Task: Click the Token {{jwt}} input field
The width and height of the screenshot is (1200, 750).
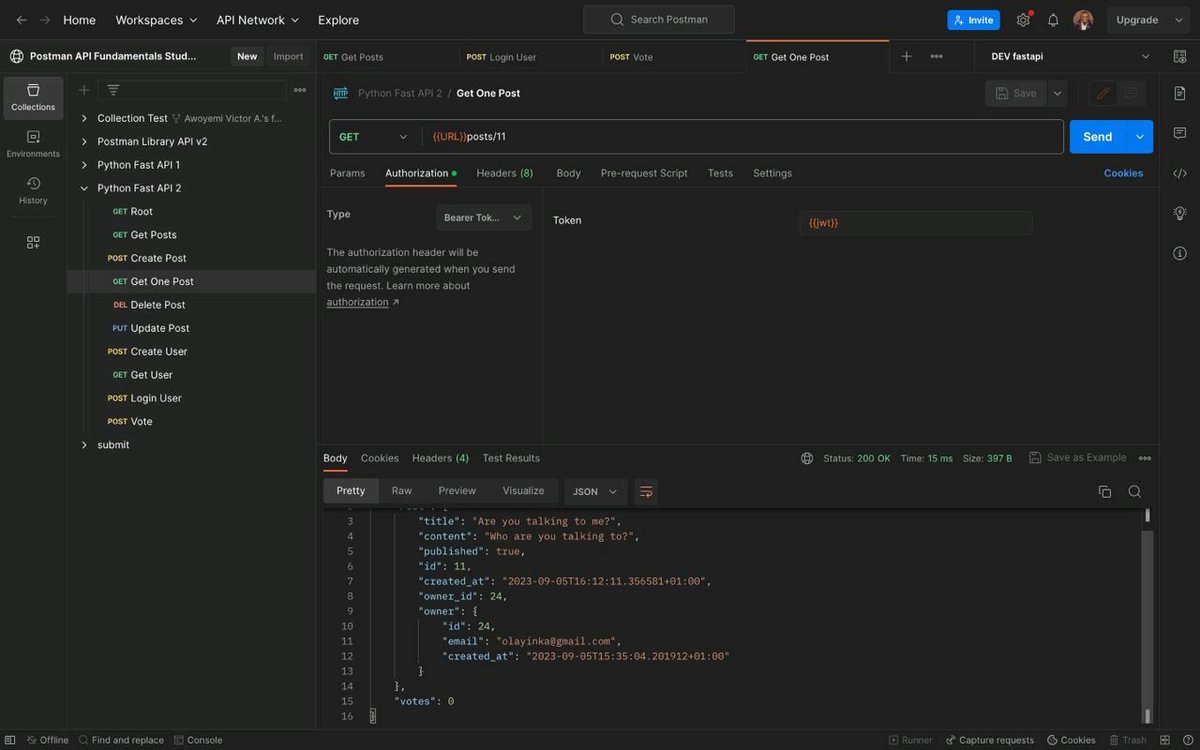Action: pos(915,223)
